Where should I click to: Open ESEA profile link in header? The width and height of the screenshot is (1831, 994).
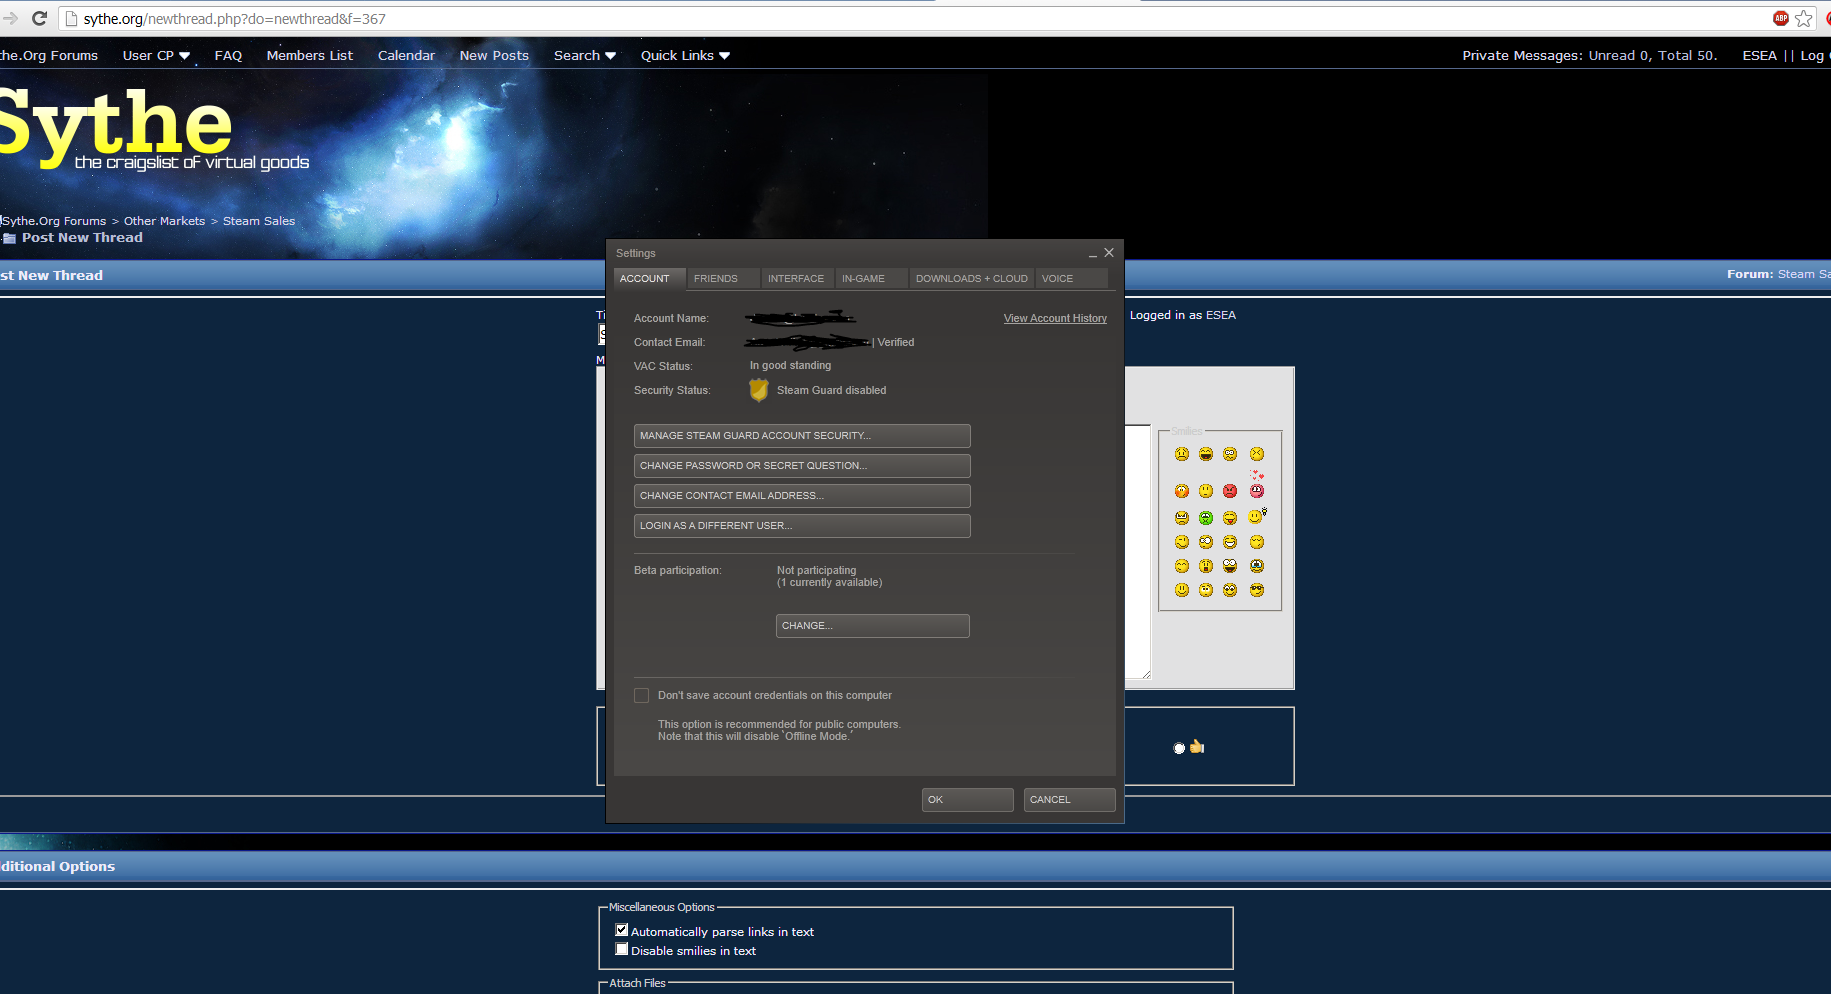(x=1759, y=55)
